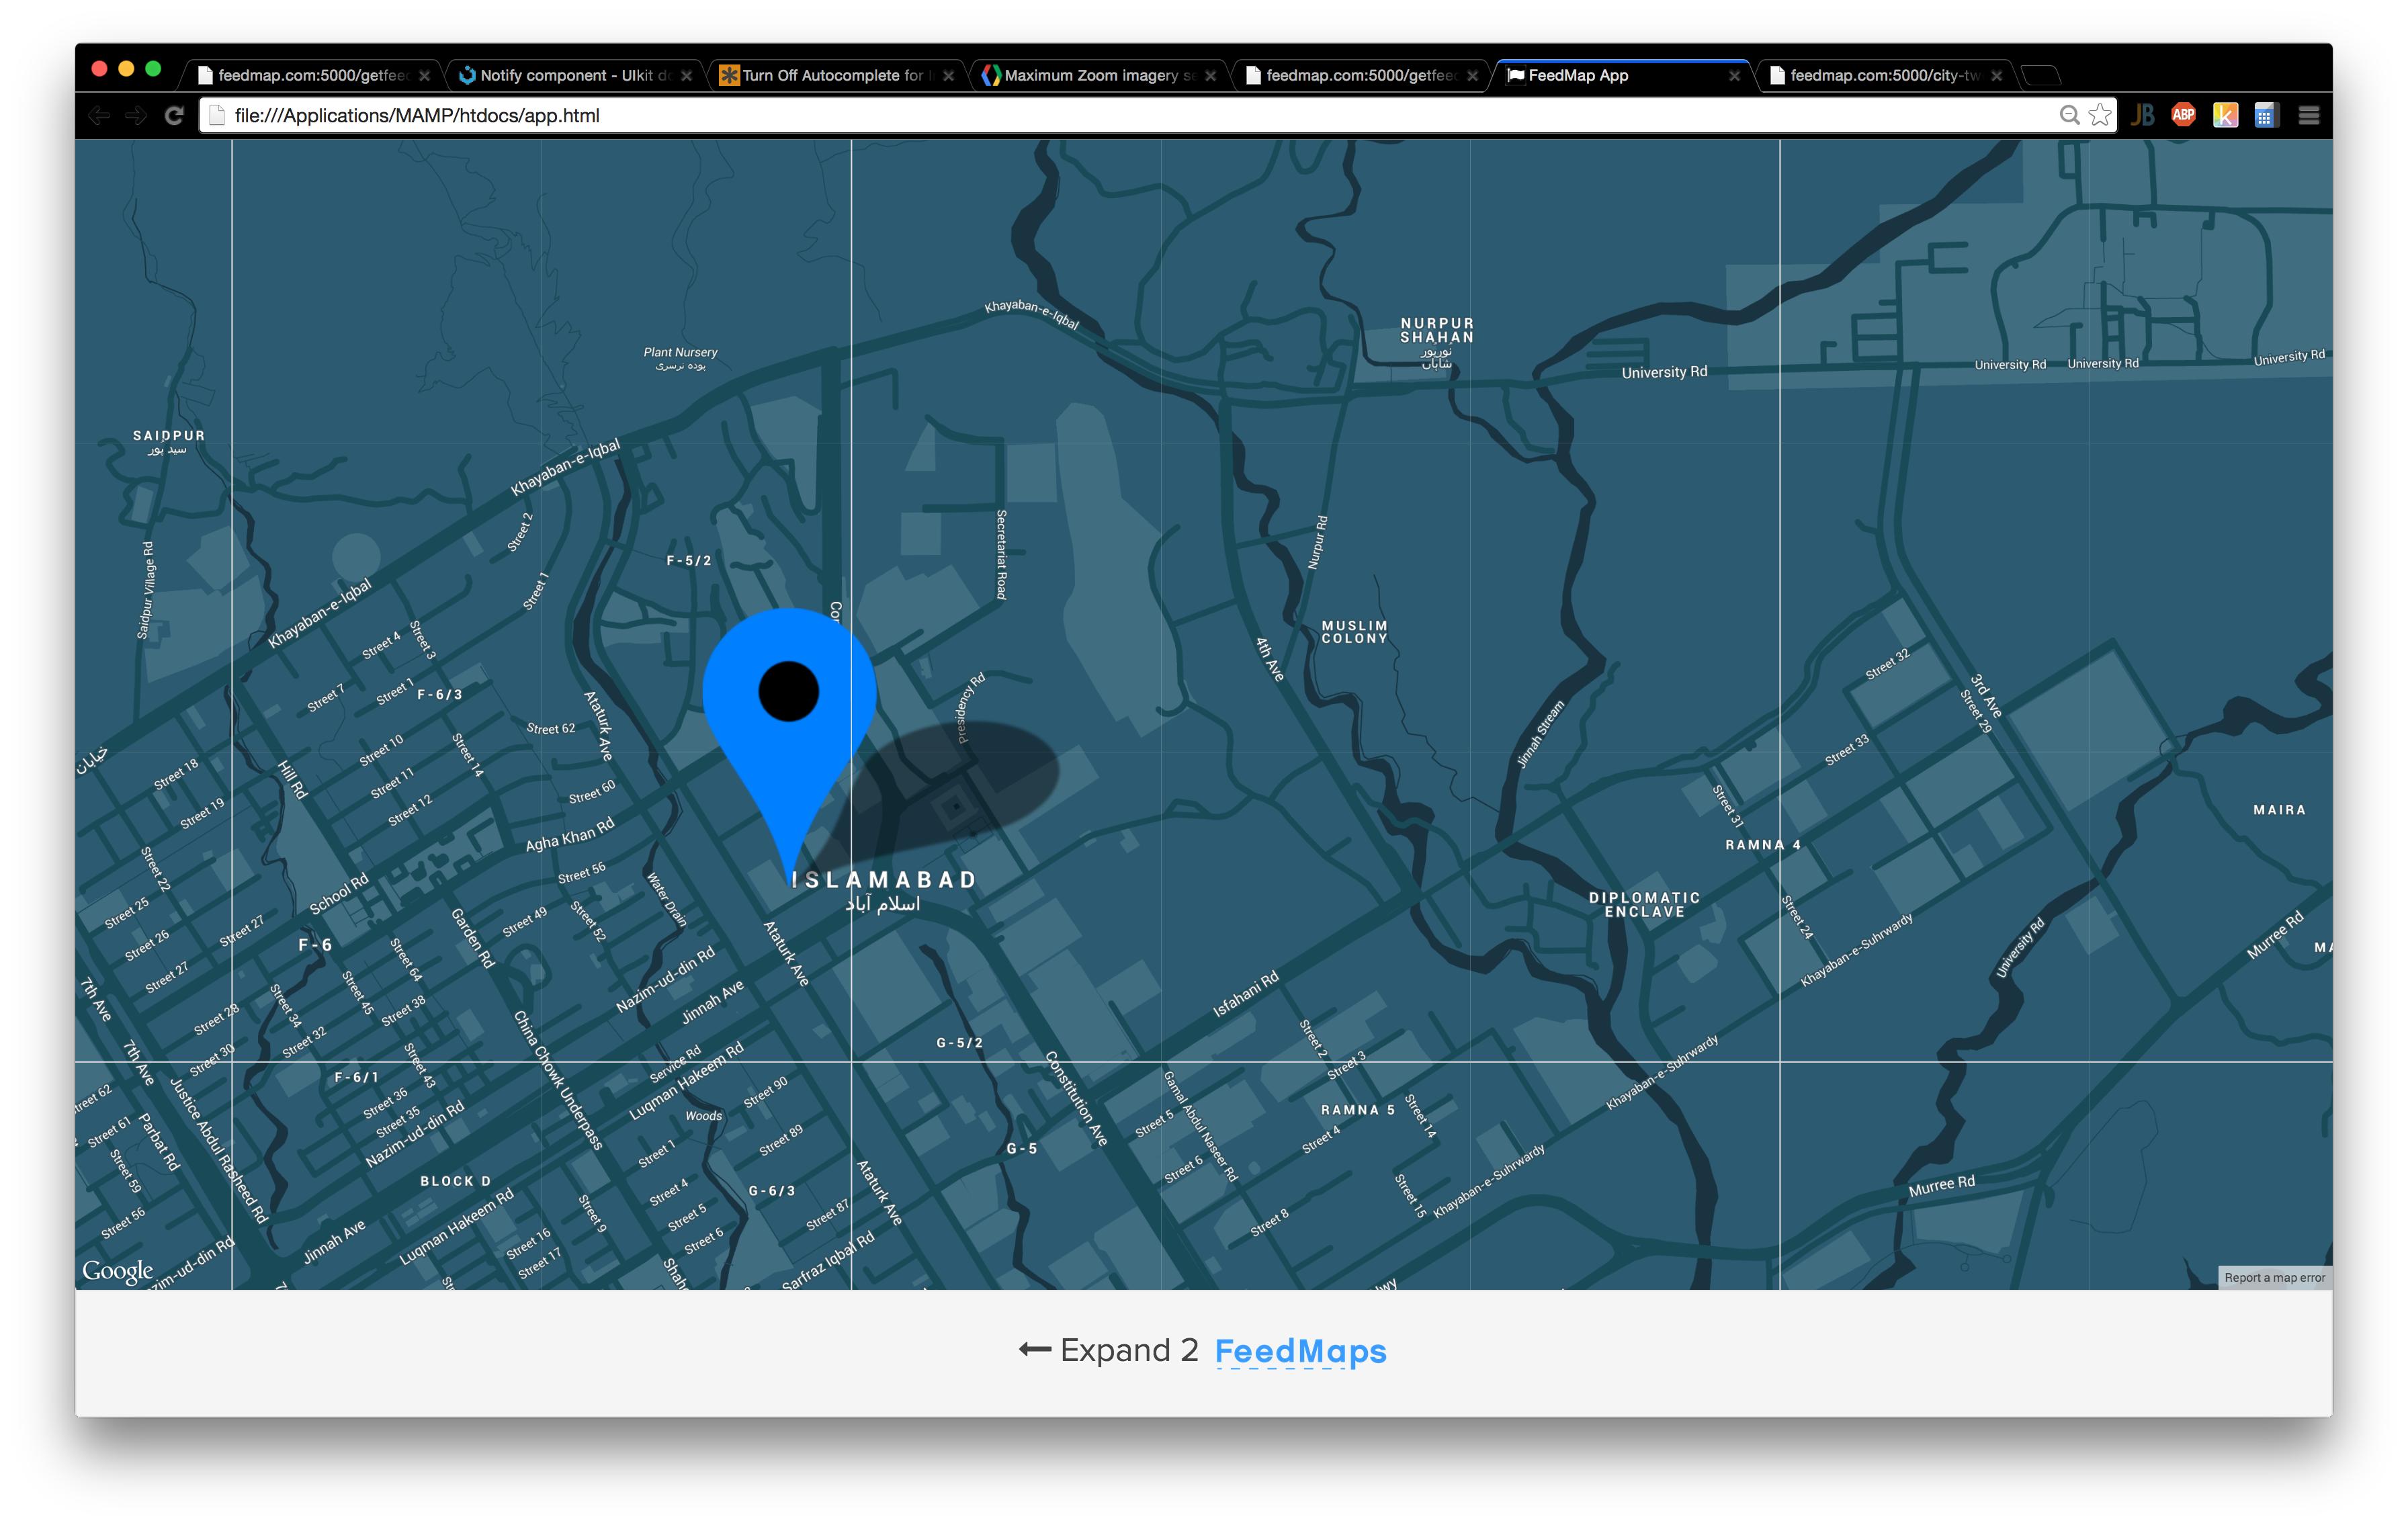The image size is (2408, 1525).
Task: Bookmark this page with the star
Action: [x=2100, y=116]
